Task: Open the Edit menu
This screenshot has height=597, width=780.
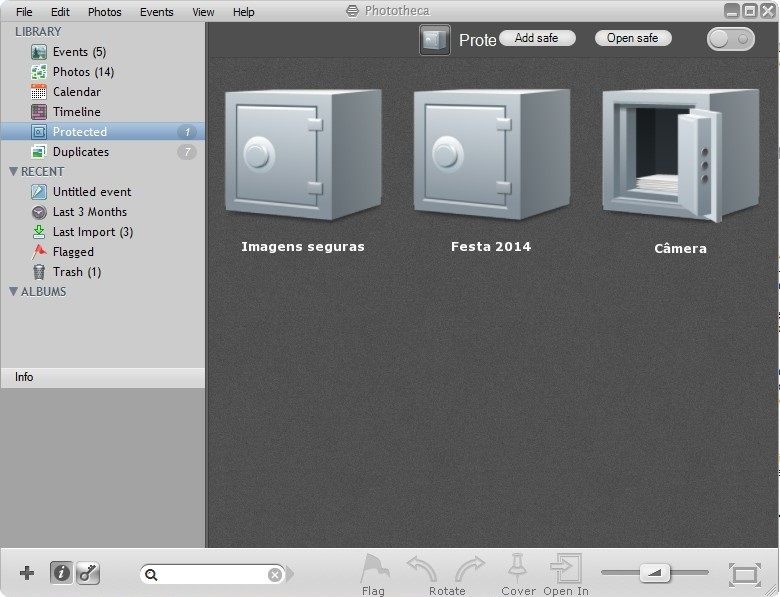Action: (60, 12)
